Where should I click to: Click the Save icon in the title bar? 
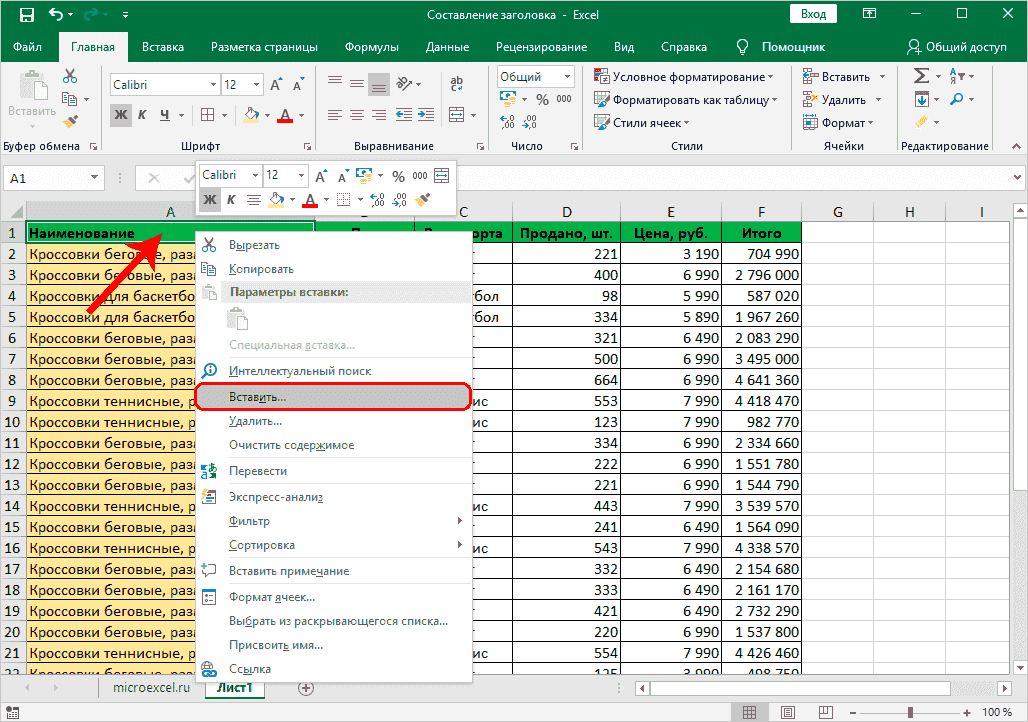[26, 15]
